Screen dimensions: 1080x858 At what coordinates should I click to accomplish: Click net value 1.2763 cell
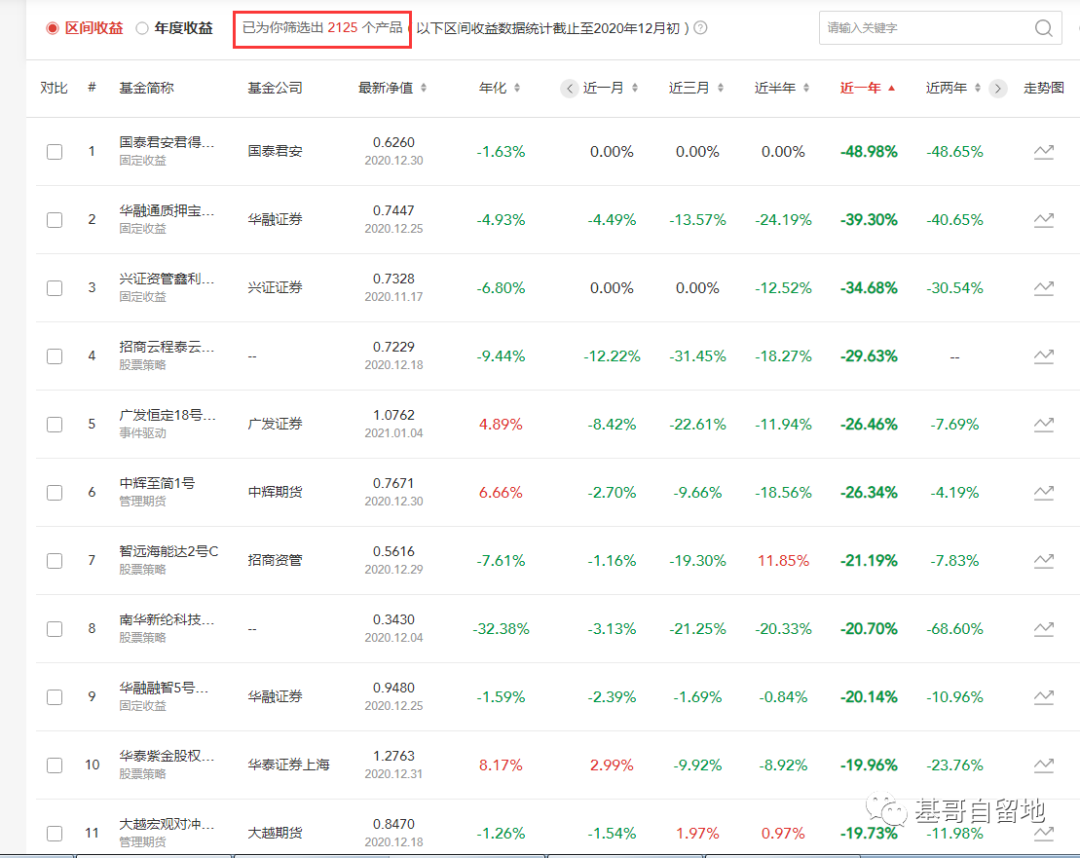coord(394,756)
